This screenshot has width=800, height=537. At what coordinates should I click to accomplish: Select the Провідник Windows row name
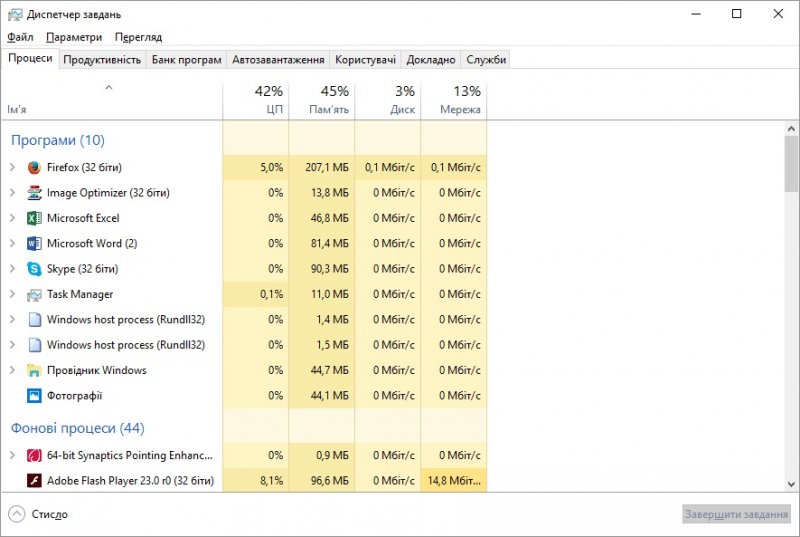pyautogui.click(x=96, y=370)
